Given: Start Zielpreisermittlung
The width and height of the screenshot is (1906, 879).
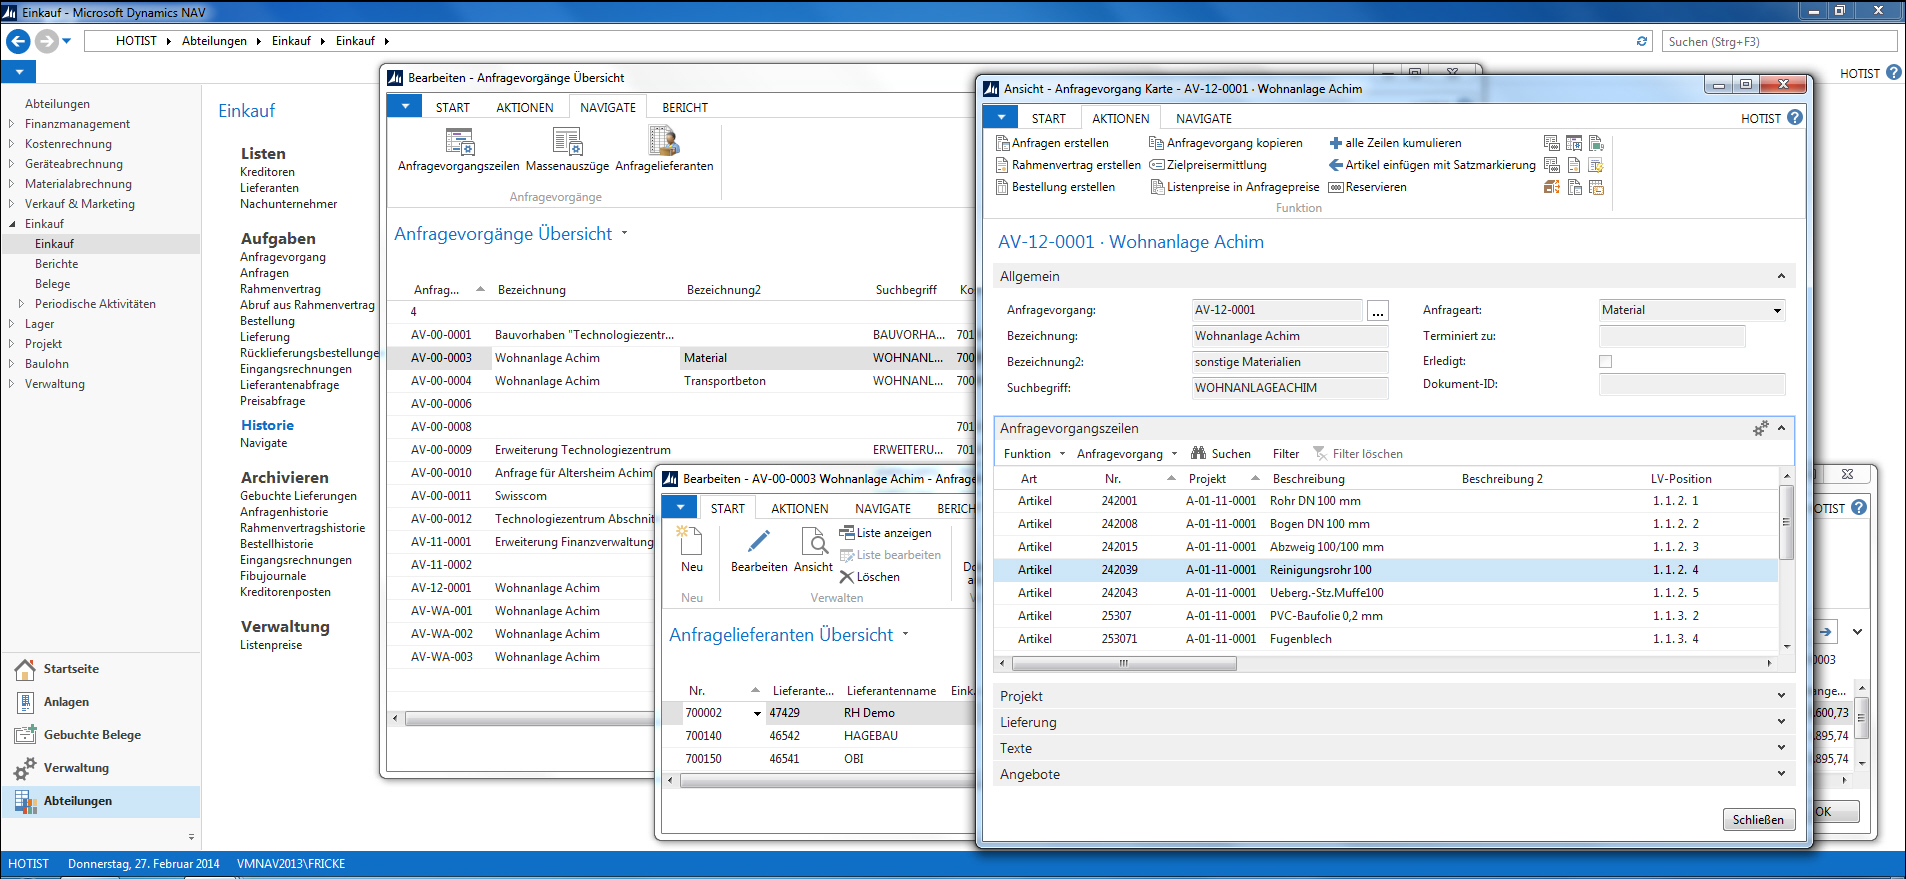Looking at the screenshot, I should pos(1208,165).
